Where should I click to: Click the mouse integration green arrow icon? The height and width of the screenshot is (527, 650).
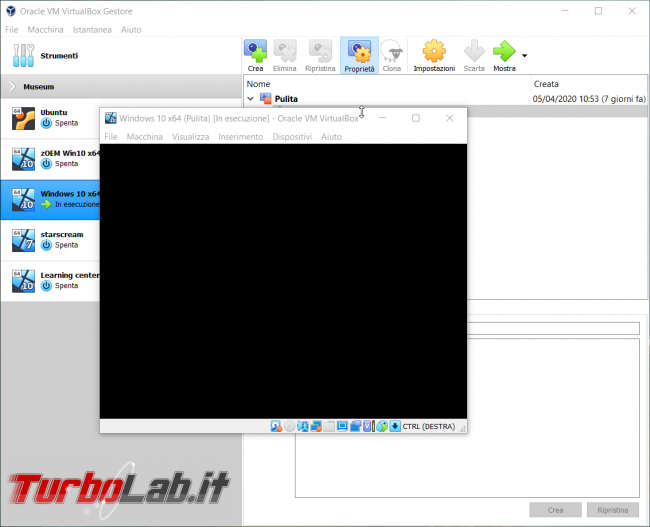382,426
